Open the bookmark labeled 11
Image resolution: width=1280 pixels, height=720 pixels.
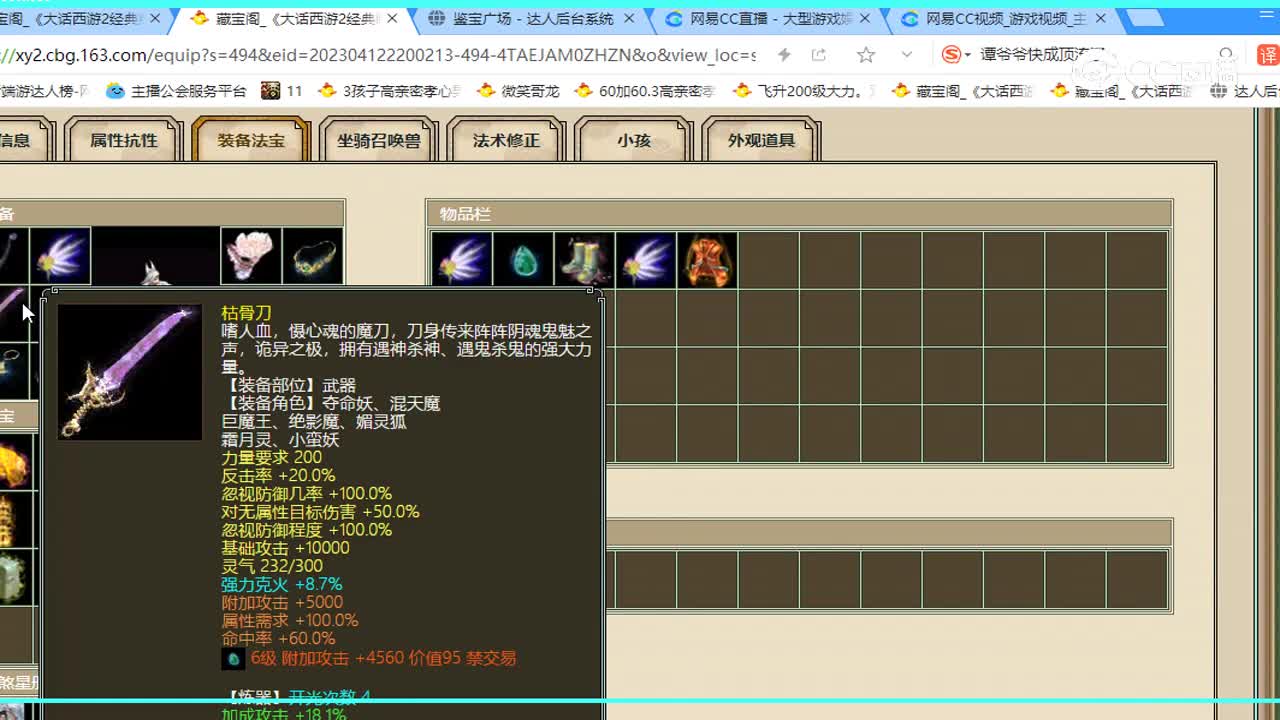tap(282, 91)
